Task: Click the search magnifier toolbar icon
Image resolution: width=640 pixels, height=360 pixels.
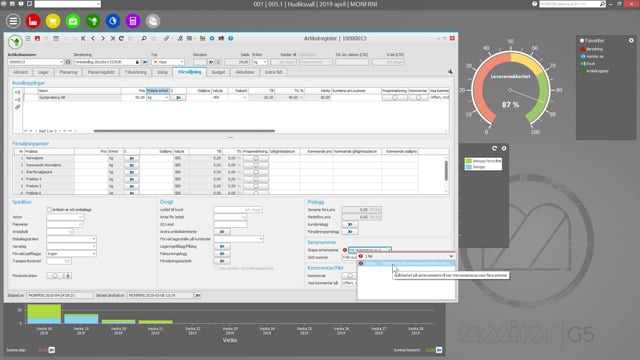Action: click(144, 38)
